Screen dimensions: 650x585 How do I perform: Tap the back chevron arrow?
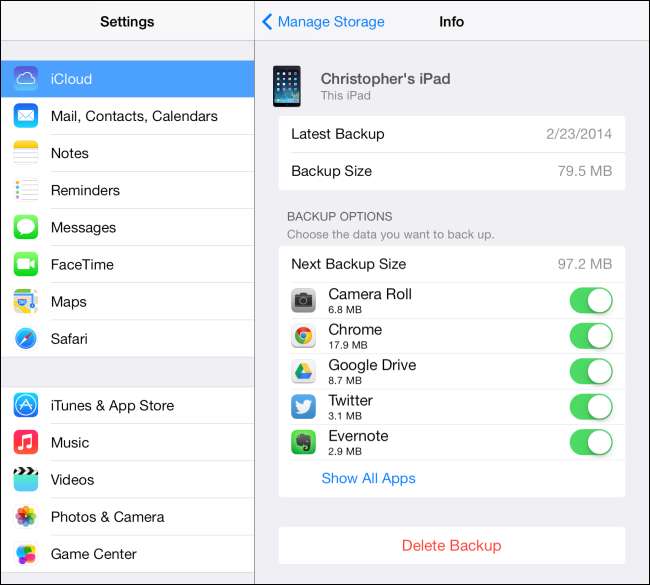(267, 22)
